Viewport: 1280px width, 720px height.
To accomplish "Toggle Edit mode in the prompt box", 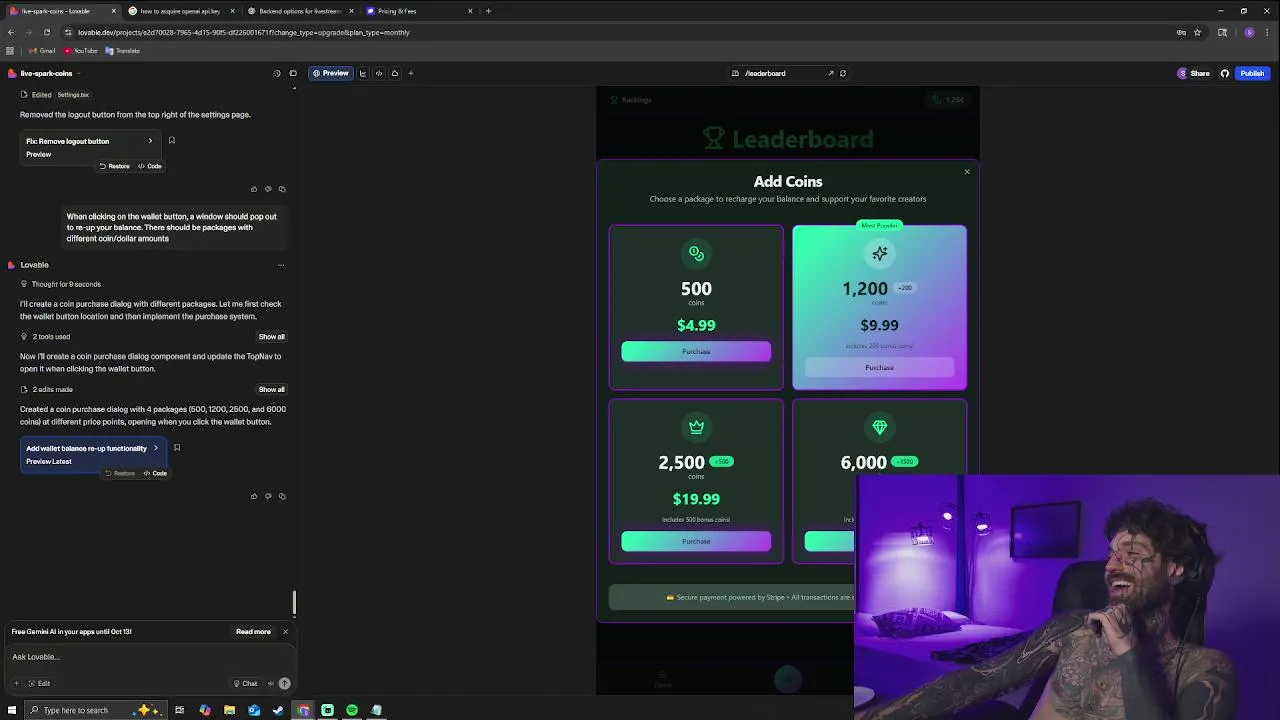I will click(39, 683).
